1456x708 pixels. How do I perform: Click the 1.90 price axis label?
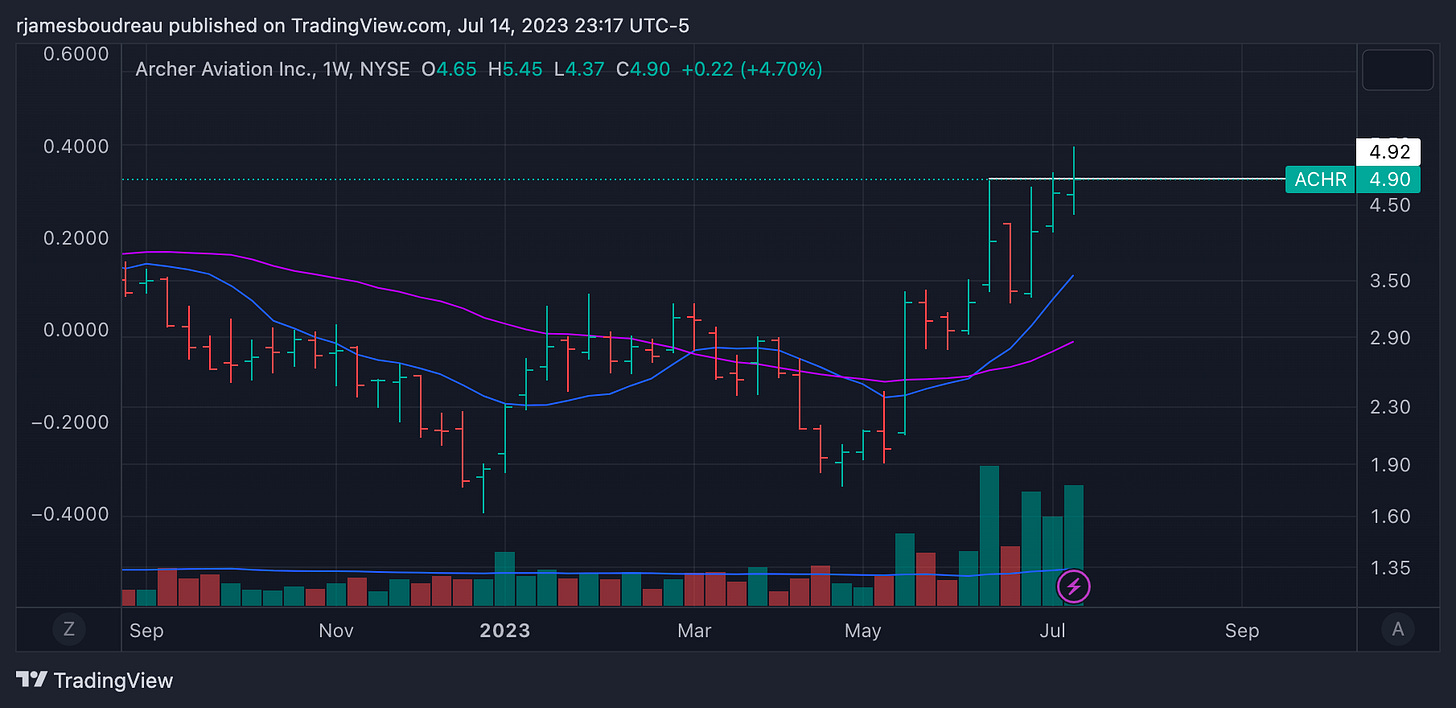(1390, 465)
